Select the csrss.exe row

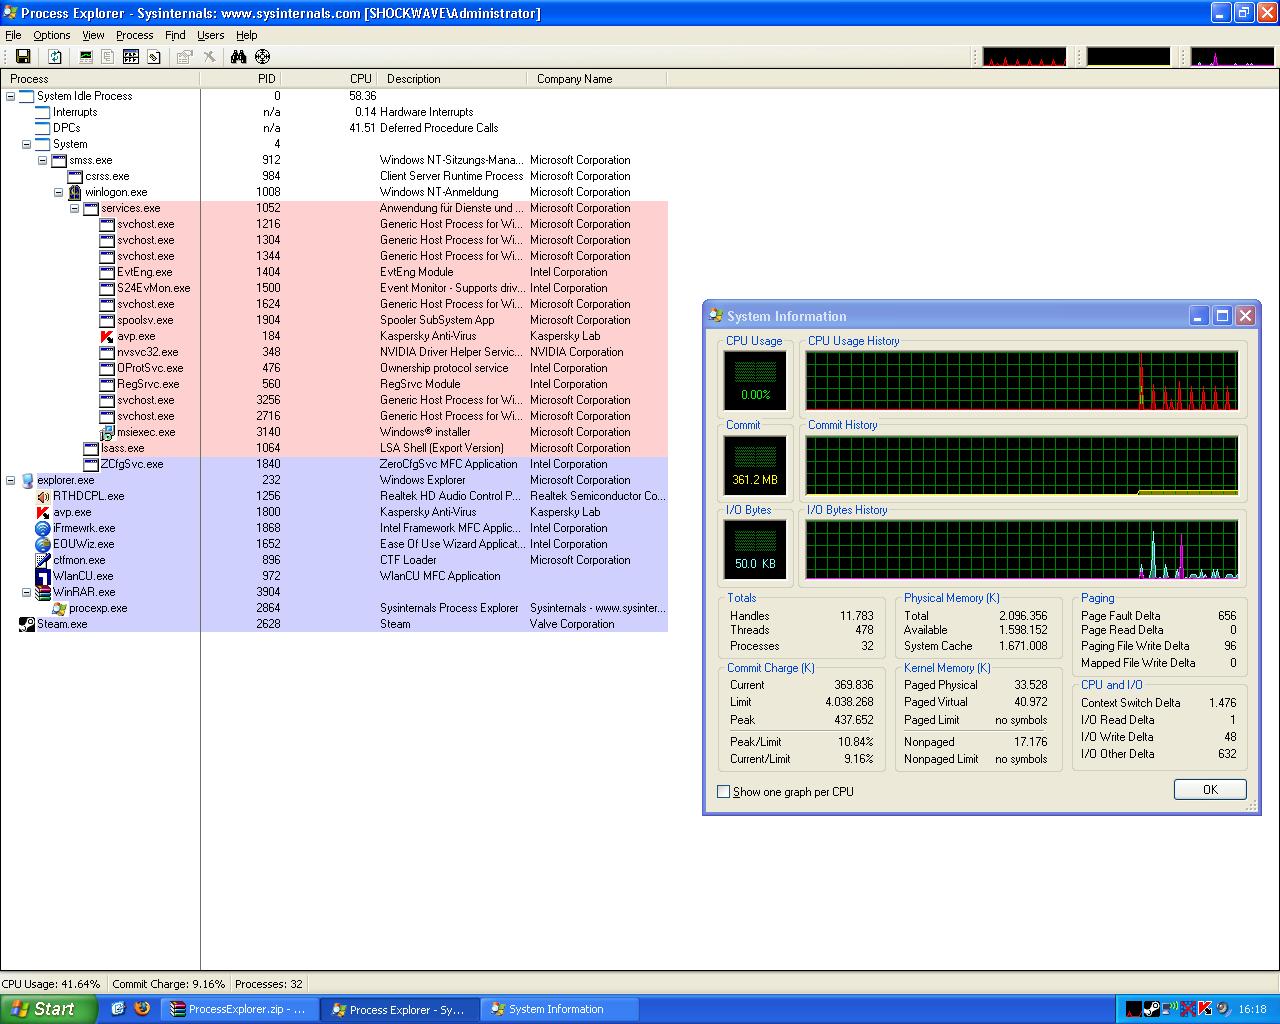[334, 176]
